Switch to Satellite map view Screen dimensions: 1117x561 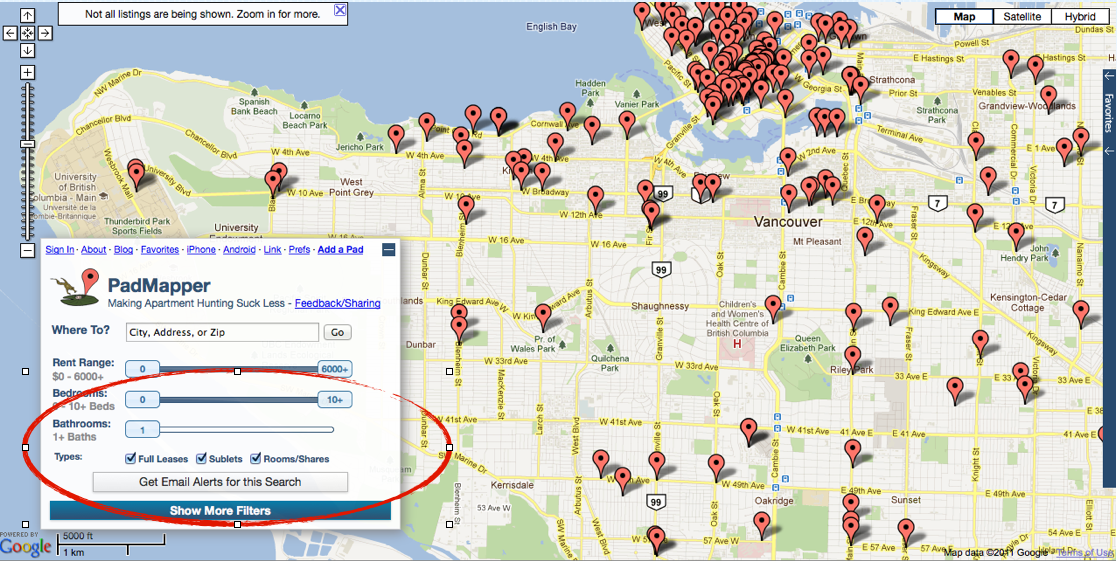click(x=1022, y=17)
